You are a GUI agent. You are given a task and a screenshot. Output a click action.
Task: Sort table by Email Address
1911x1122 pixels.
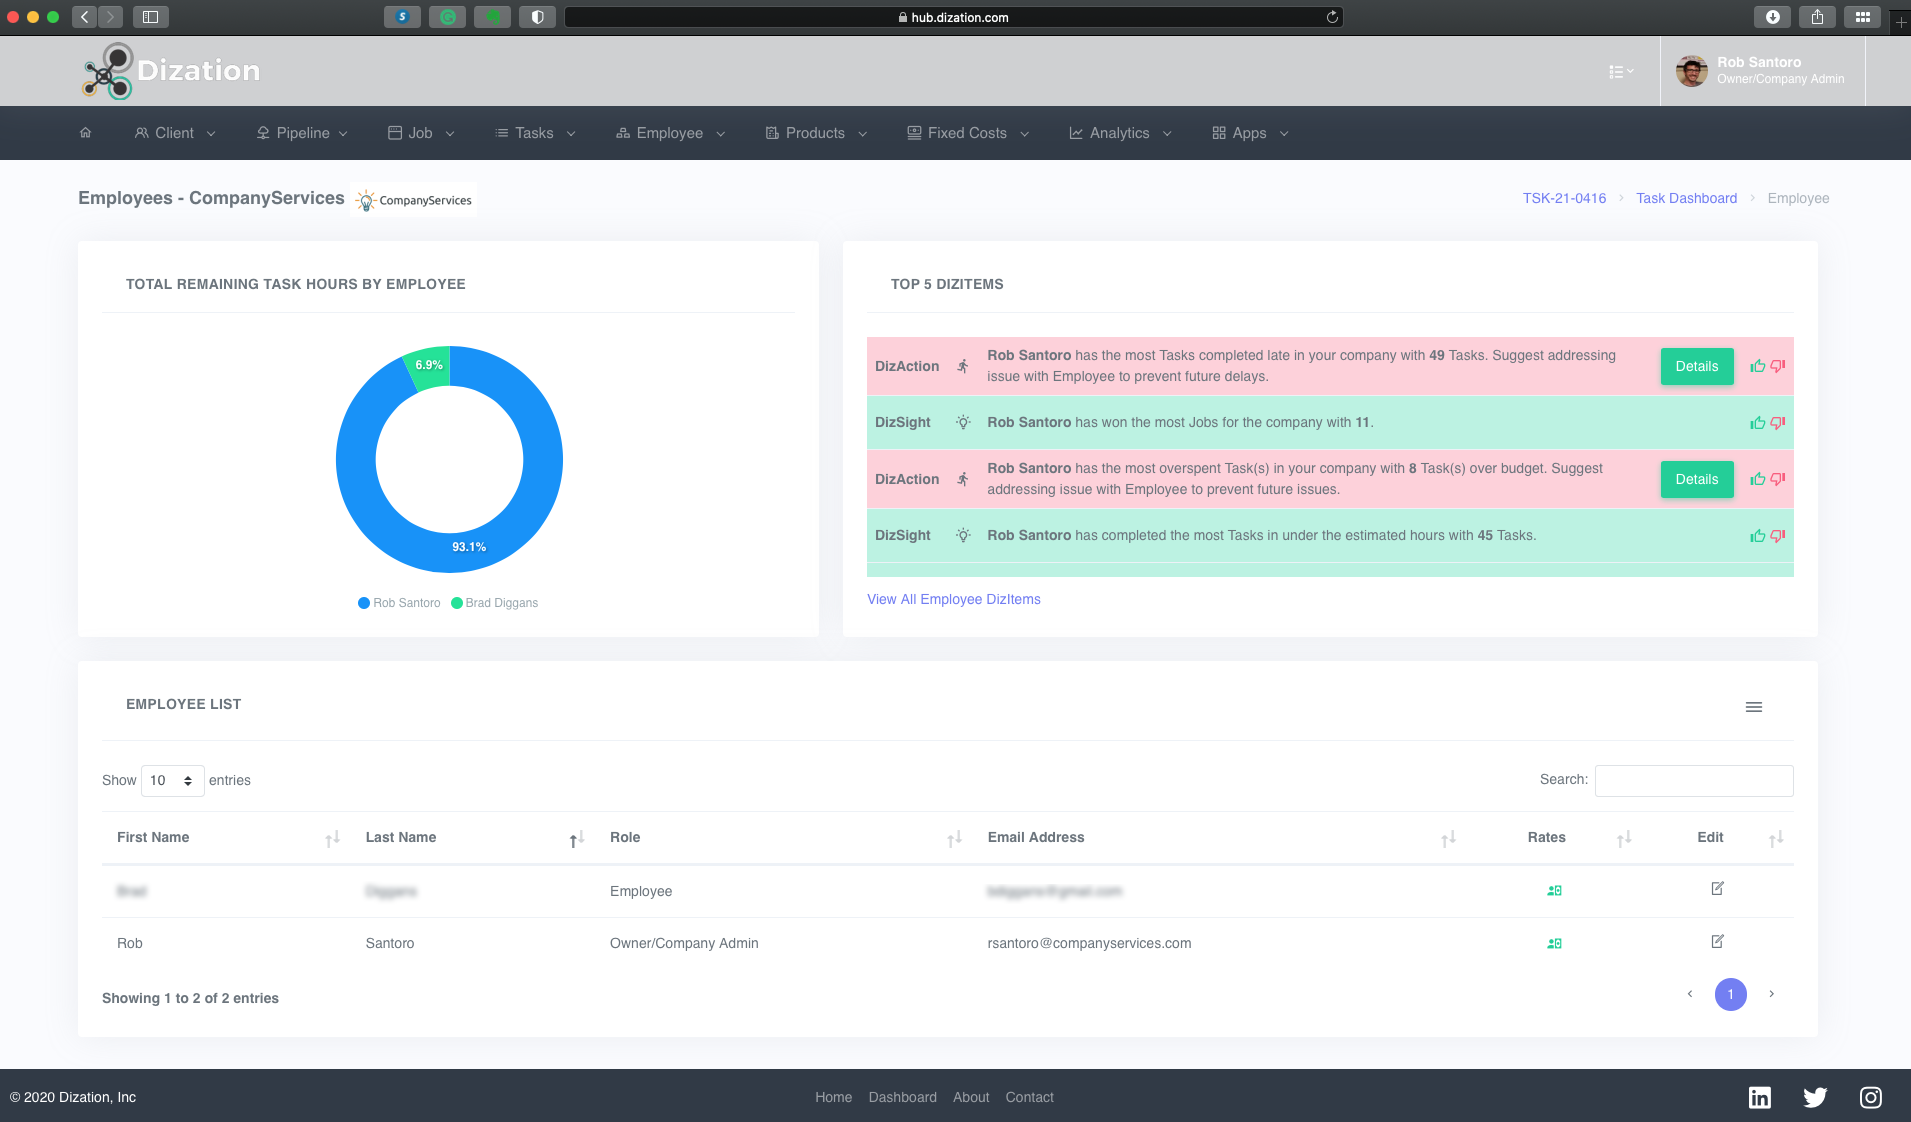[x=1220, y=838]
